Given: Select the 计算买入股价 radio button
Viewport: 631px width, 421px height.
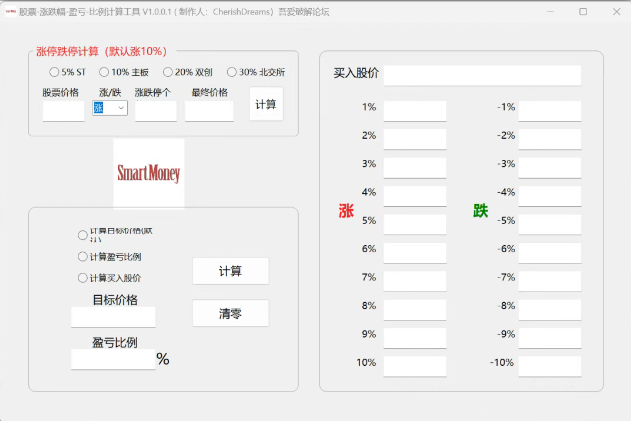Looking at the screenshot, I should (x=83, y=278).
